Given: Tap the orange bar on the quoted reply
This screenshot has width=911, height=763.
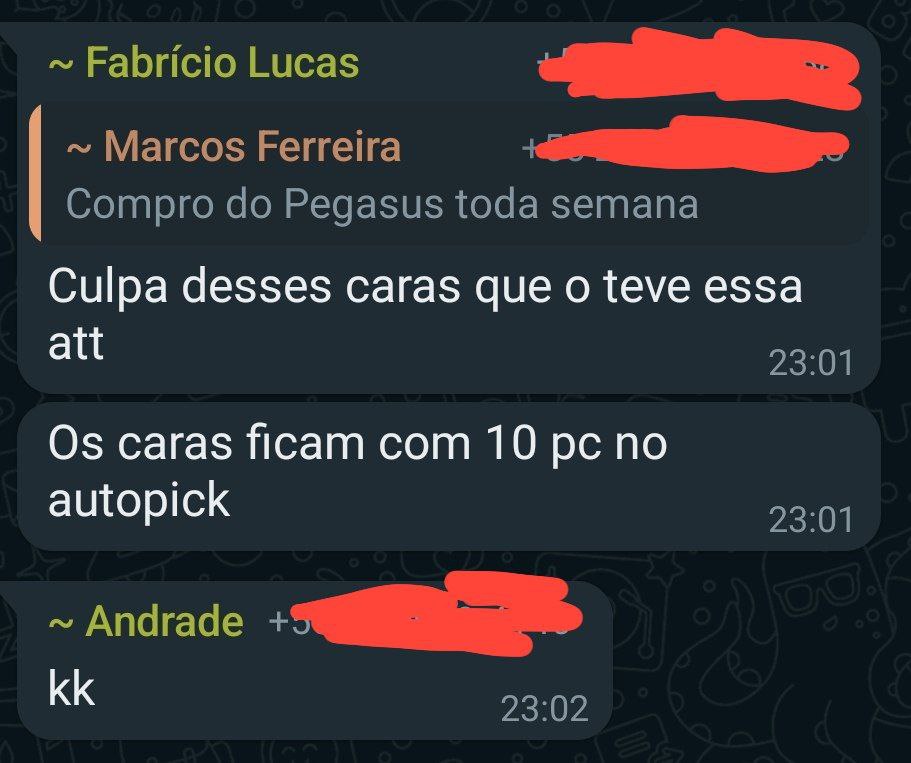Looking at the screenshot, I should point(35,173).
